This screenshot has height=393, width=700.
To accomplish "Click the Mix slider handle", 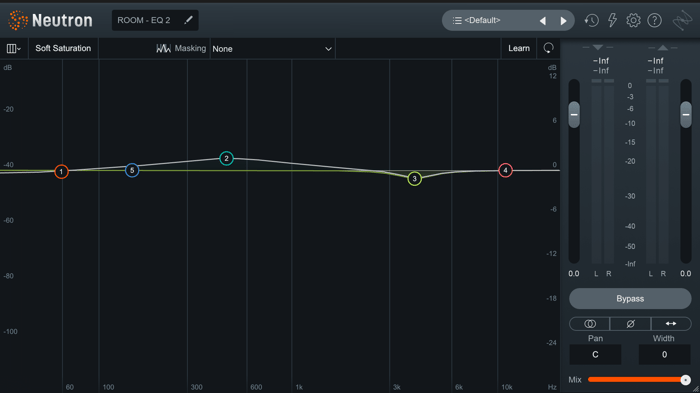I will [x=685, y=380].
